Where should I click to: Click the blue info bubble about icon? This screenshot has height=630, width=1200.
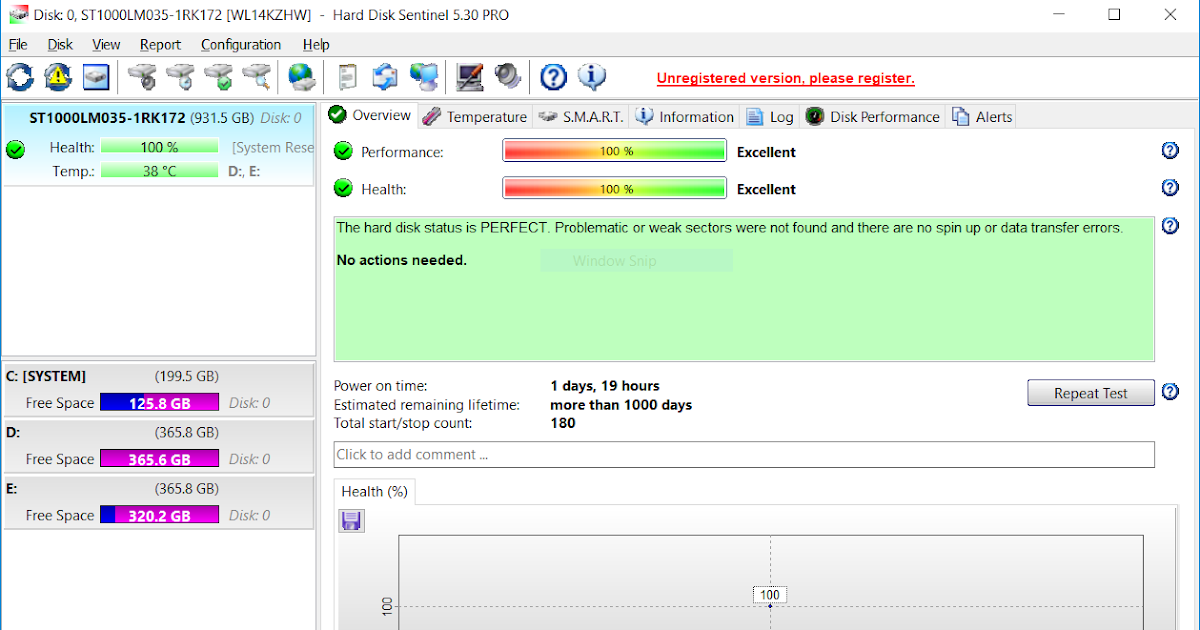pyautogui.click(x=592, y=76)
